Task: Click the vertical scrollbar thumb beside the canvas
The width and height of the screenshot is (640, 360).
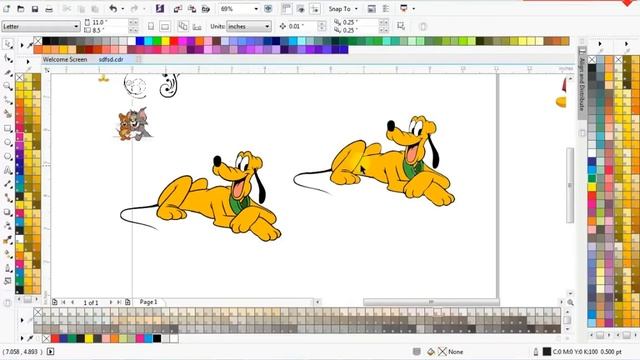Action: click(570, 185)
